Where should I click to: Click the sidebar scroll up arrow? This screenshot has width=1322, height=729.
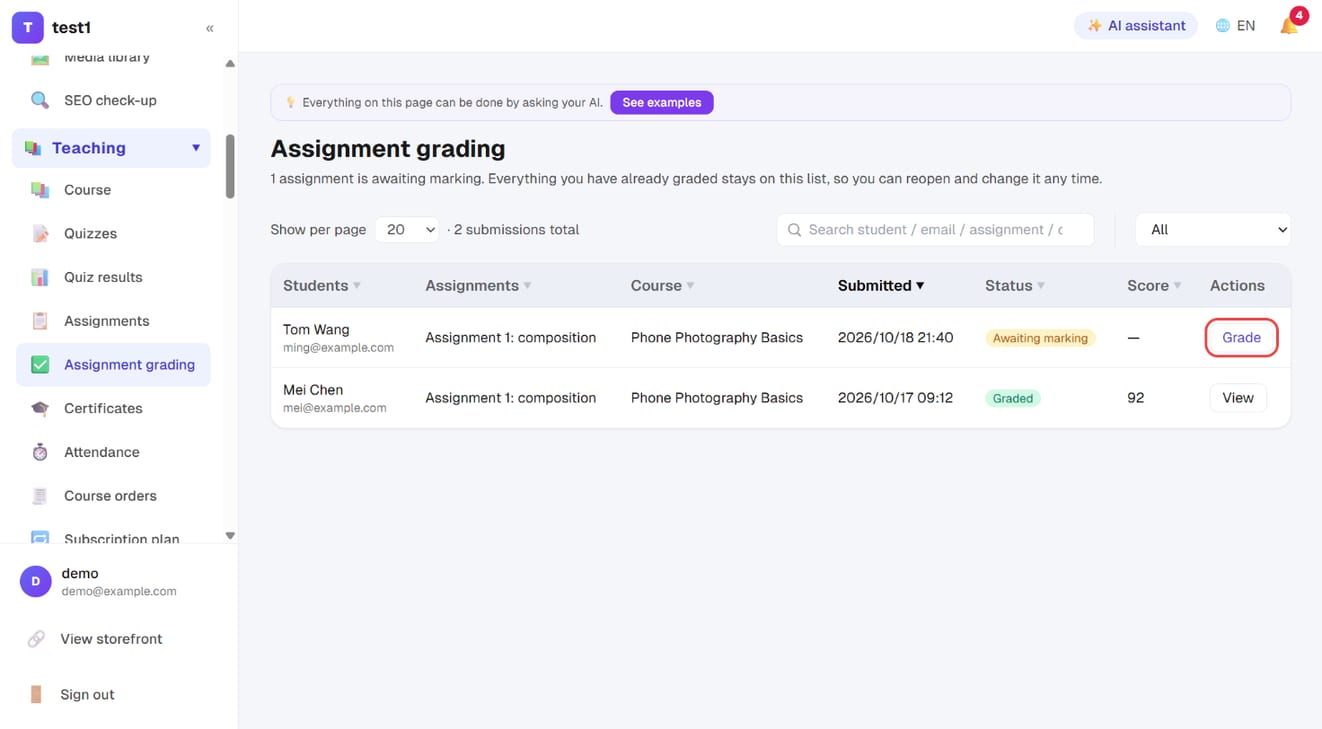pyautogui.click(x=230, y=64)
